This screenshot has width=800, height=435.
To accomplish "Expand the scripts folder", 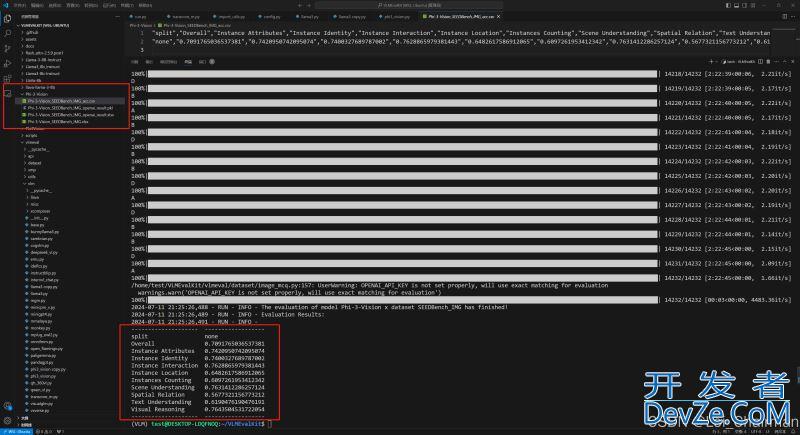I will coord(32,136).
